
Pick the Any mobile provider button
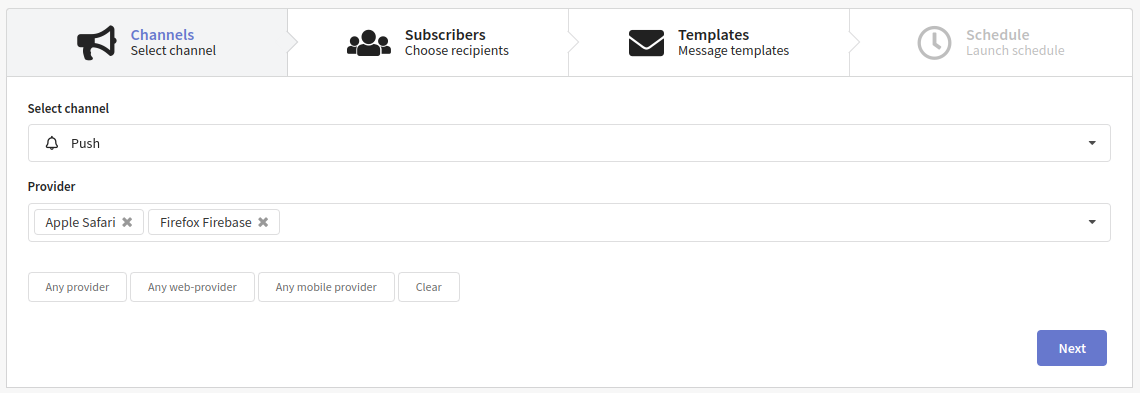coord(326,287)
